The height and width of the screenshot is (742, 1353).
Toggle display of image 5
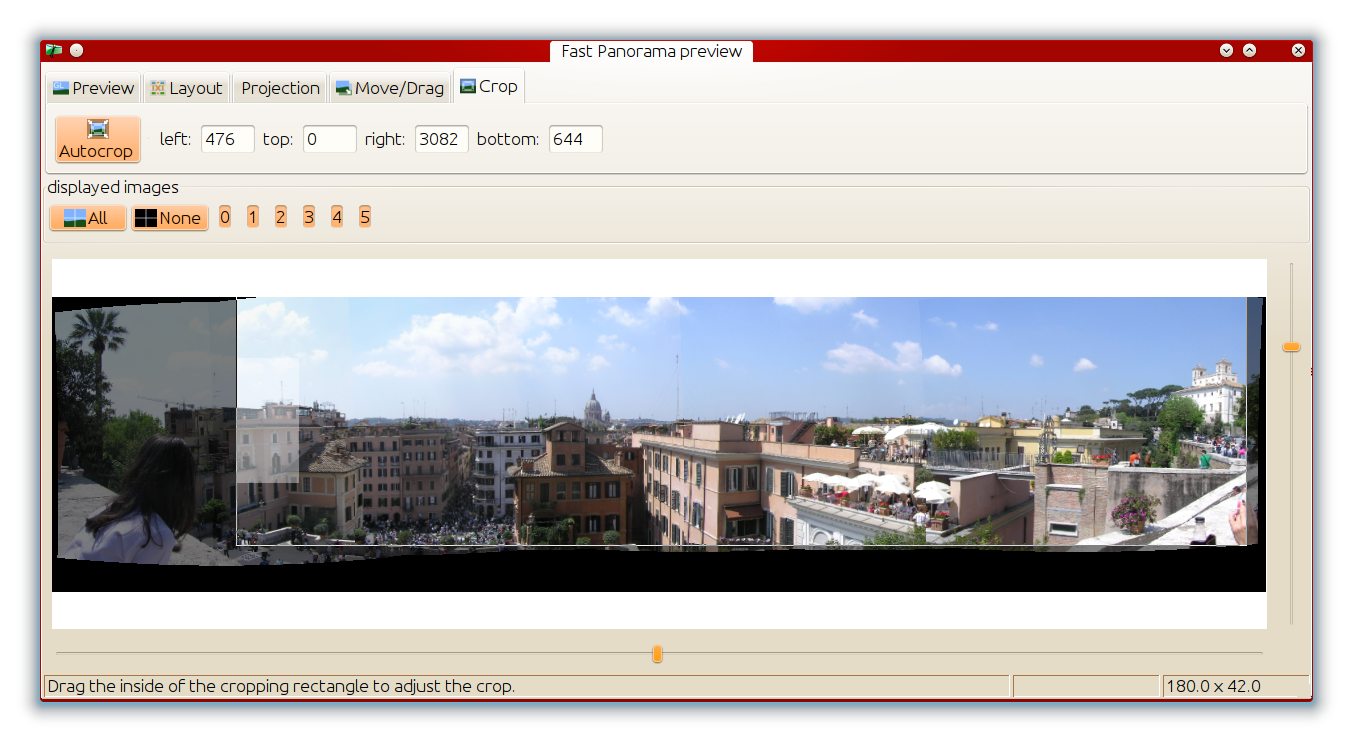(365, 217)
